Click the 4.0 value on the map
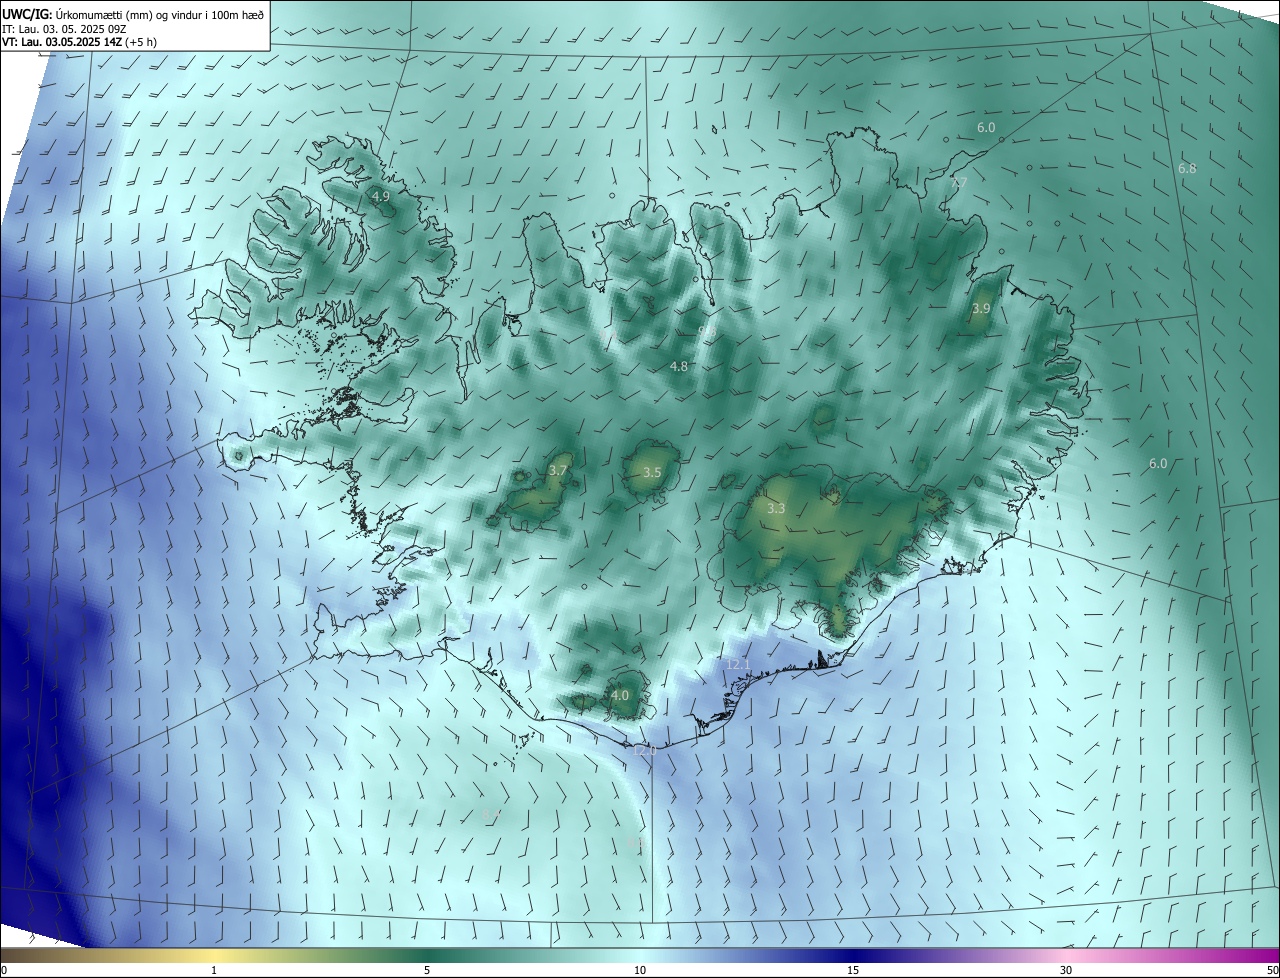The height and width of the screenshot is (978, 1280). point(620,695)
